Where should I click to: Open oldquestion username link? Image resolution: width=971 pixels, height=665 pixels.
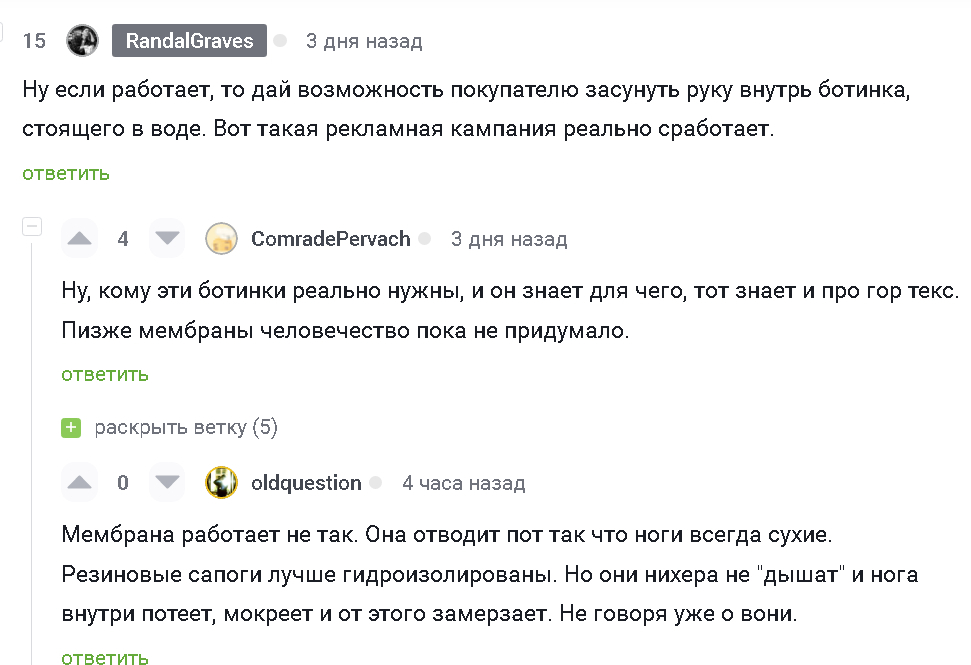coord(306,483)
